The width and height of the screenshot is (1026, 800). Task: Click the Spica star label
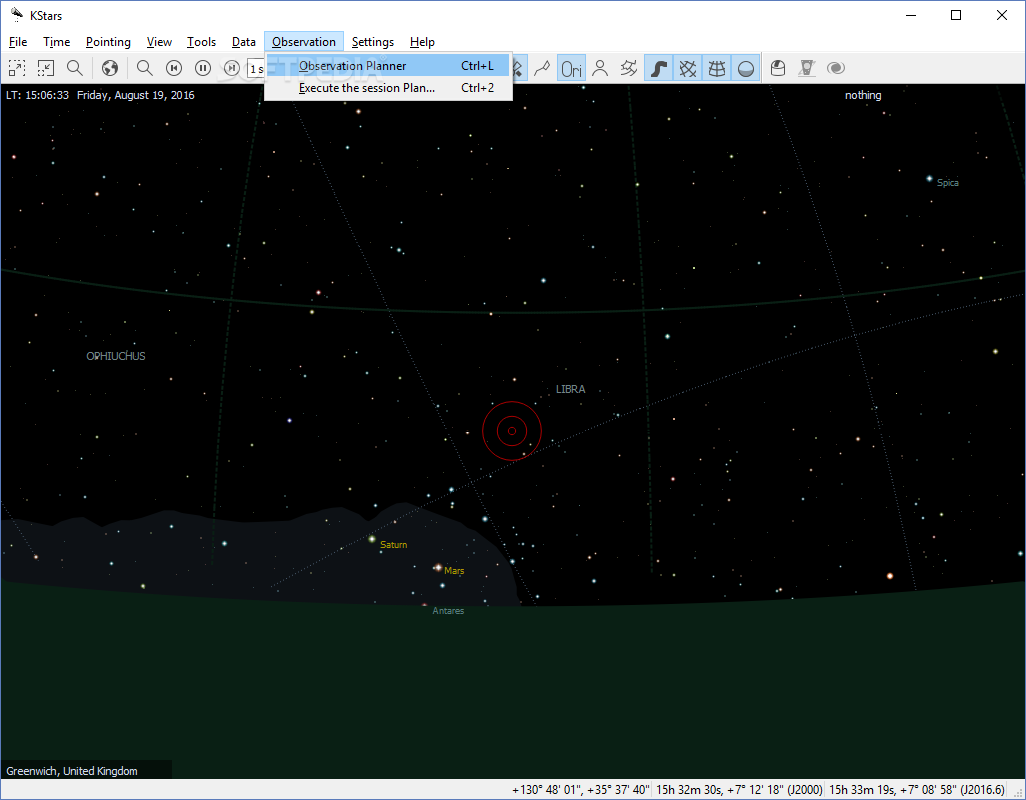click(947, 183)
